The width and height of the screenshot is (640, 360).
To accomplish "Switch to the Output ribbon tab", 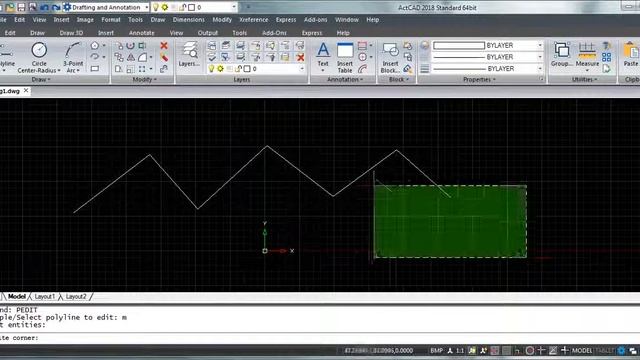I will pos(208,33).
